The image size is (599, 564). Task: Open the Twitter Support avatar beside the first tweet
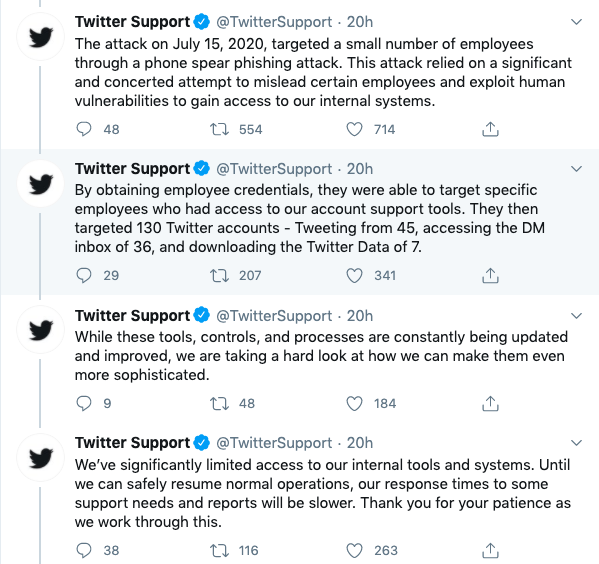tap(40, 37)
